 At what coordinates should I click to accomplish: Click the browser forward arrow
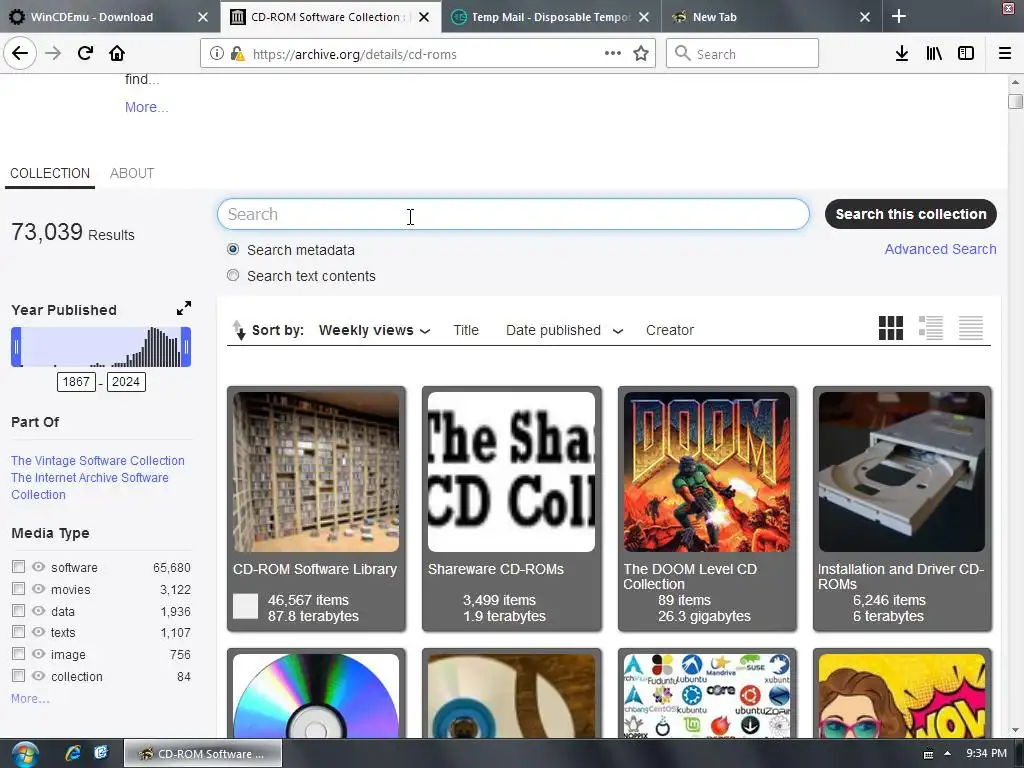click(x=53, y=54)
